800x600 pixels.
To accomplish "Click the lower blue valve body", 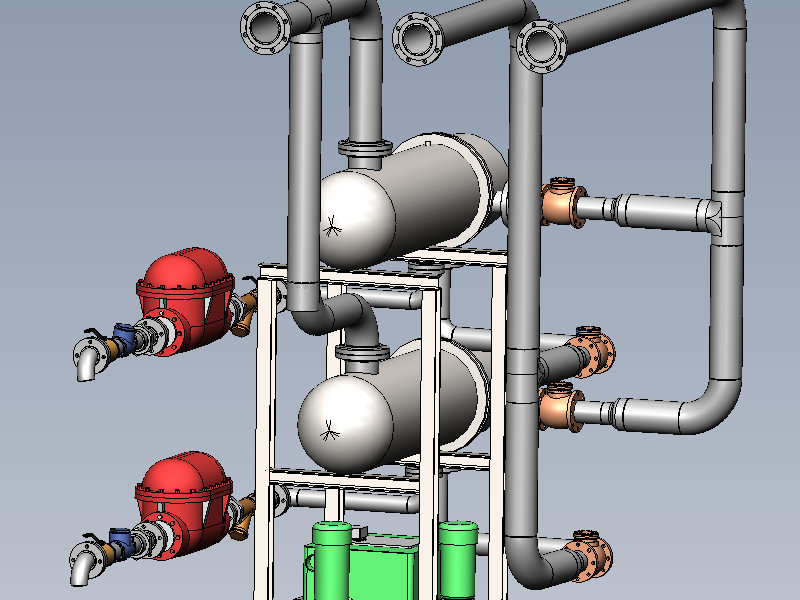I will (120, 544).
